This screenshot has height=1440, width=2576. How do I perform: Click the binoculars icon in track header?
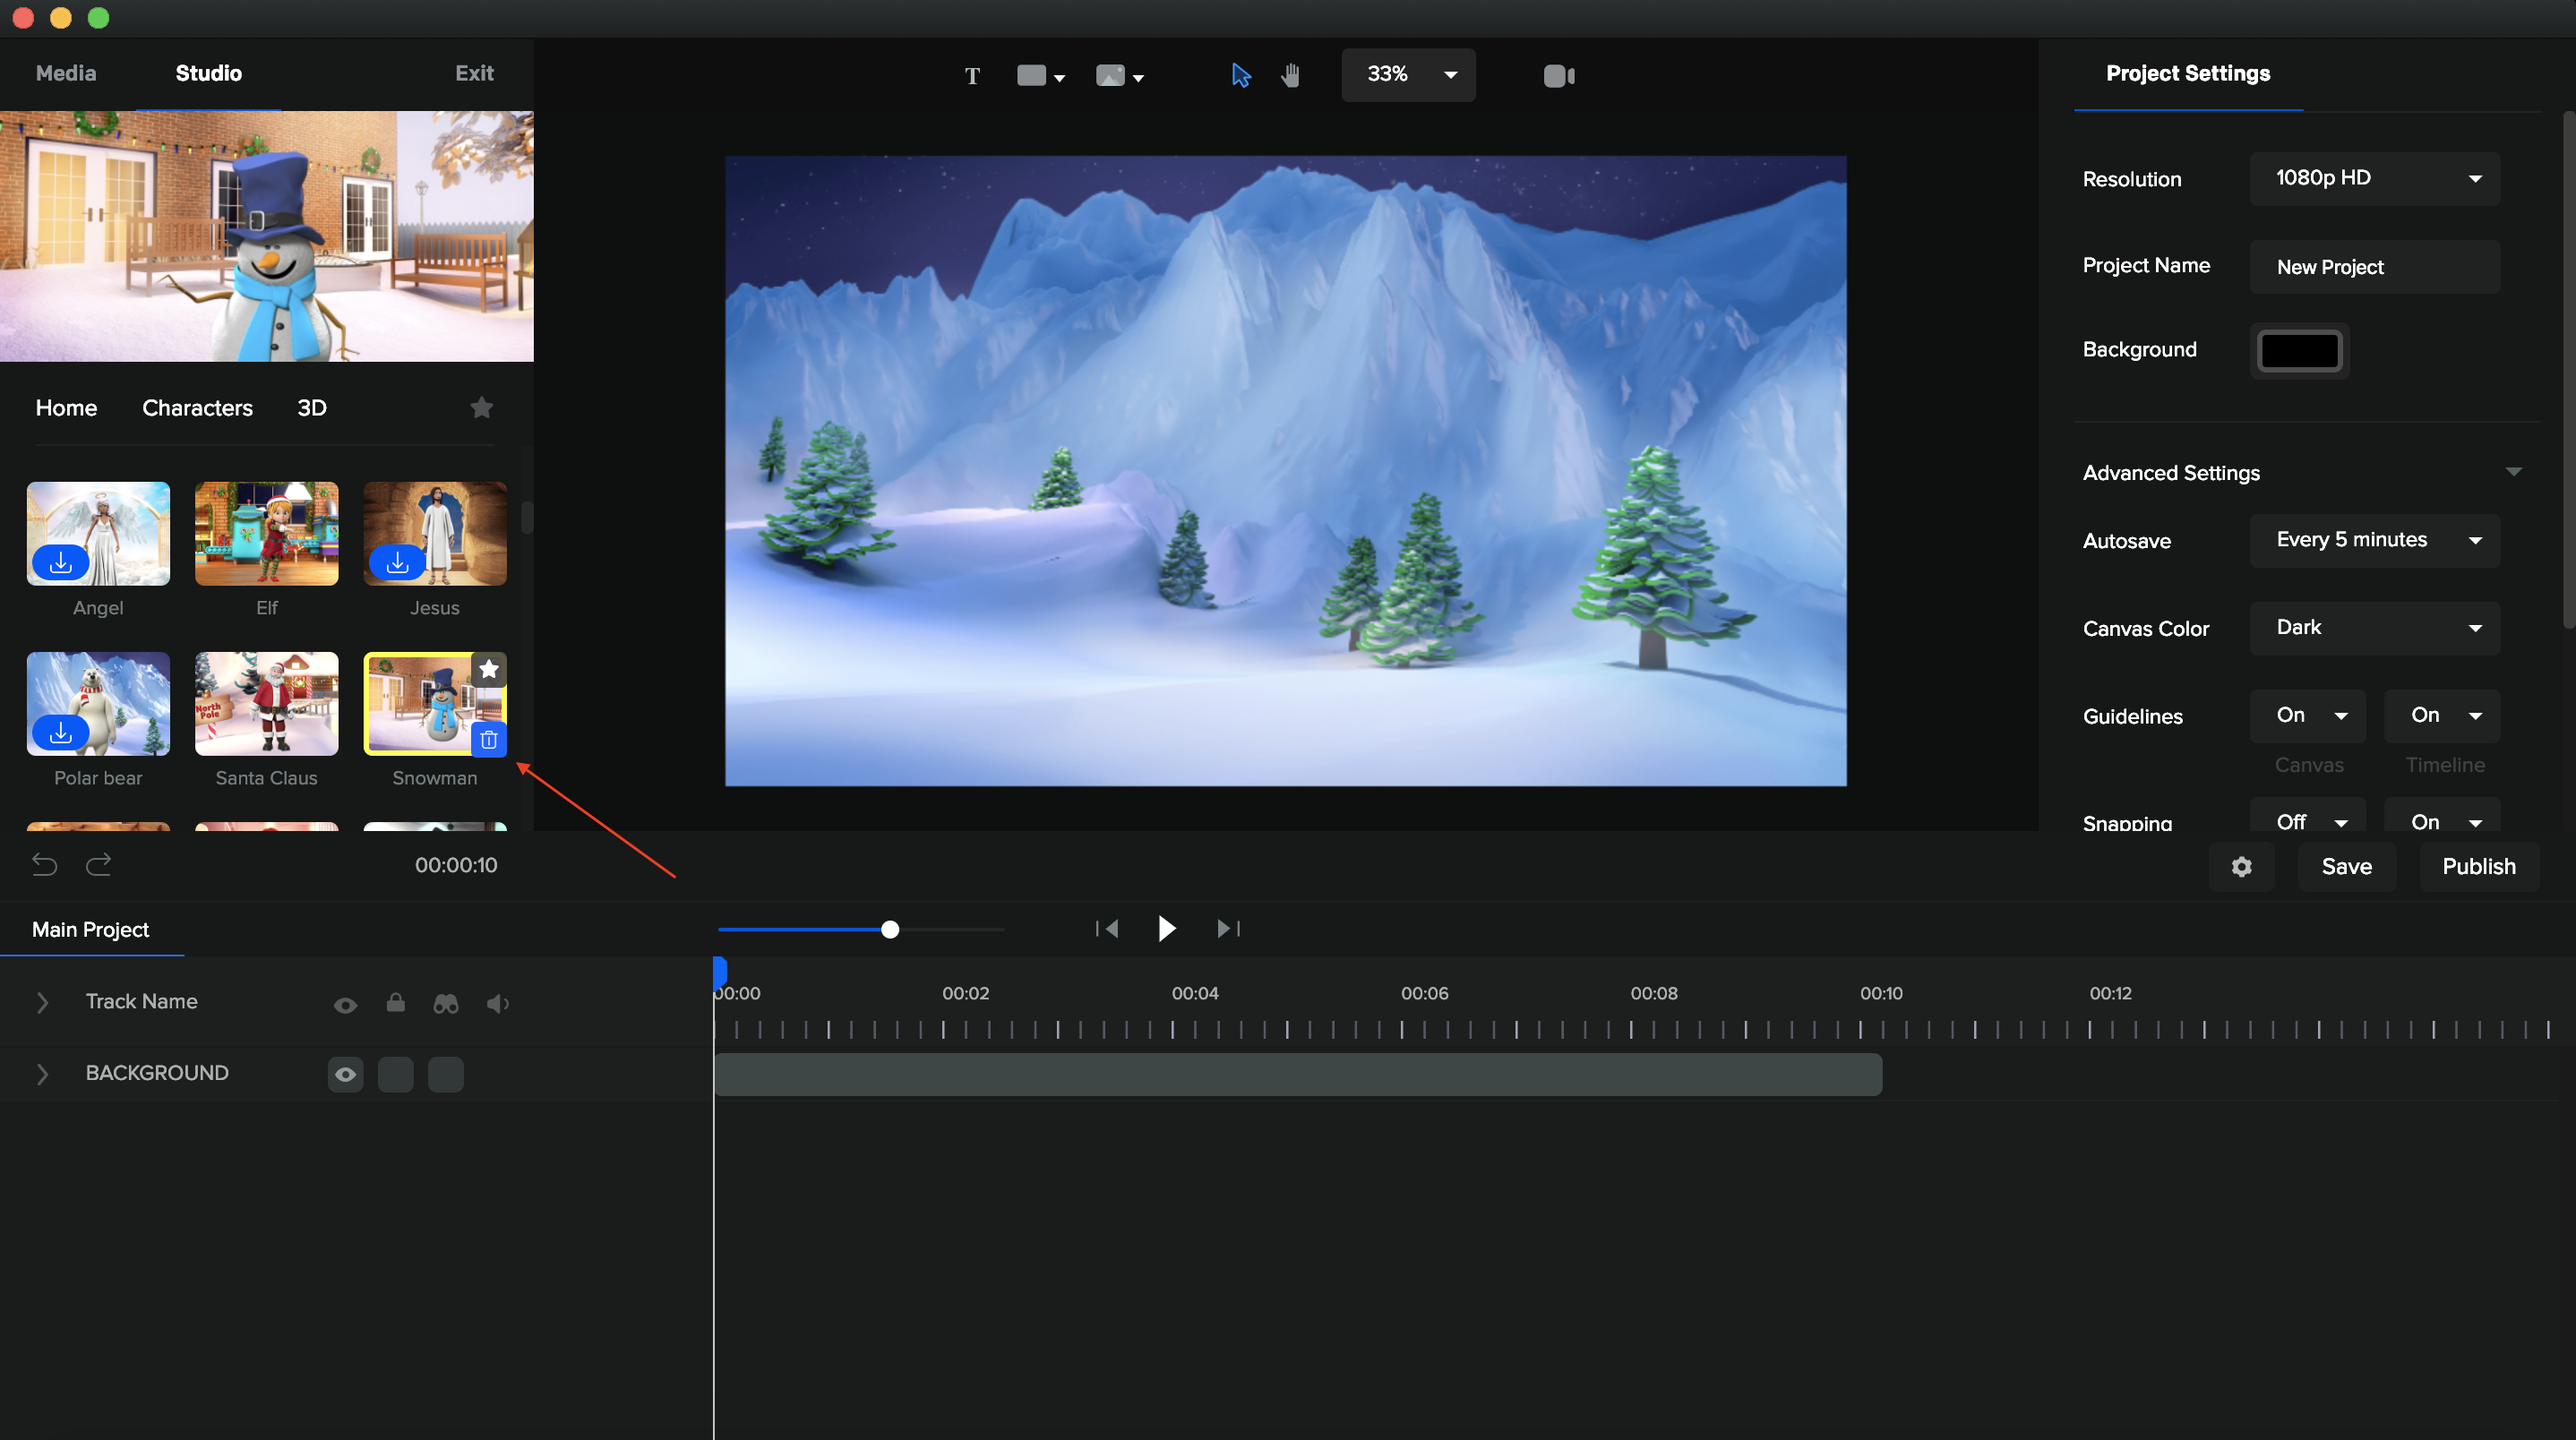(x=446, y=1004)
